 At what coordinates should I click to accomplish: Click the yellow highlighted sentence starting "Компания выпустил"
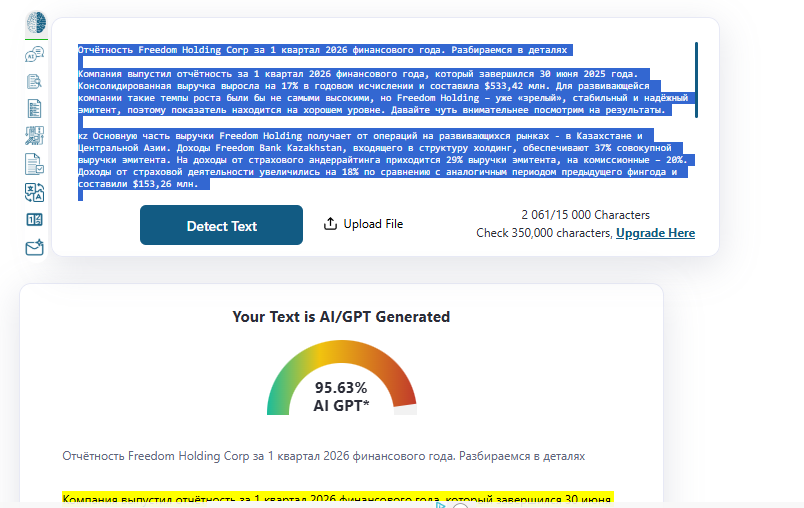click(x=338, y=499)
